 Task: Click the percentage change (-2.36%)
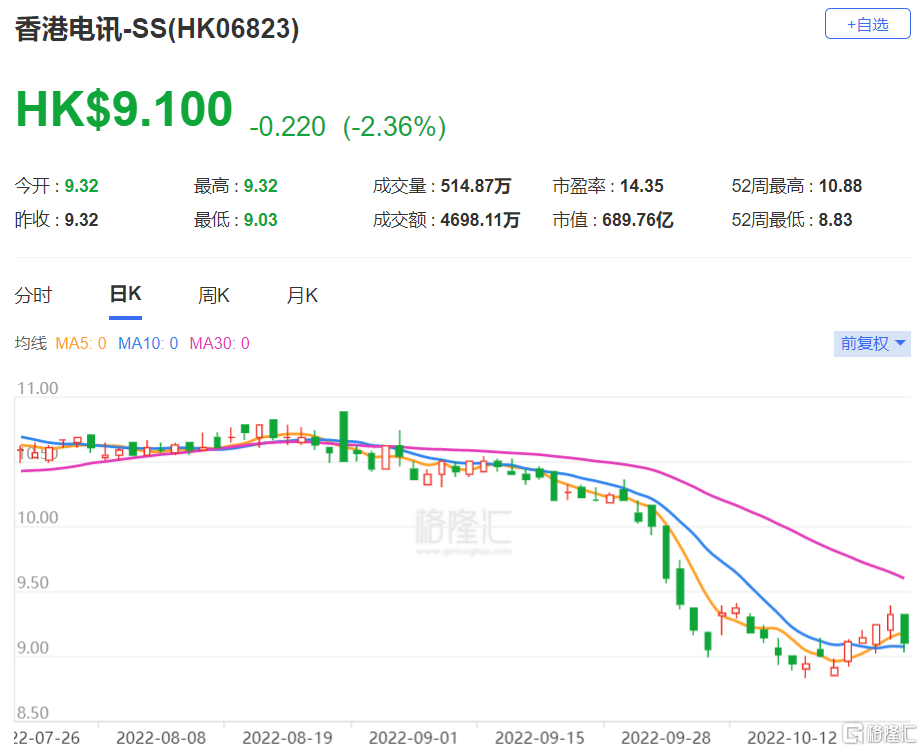coord(394,126)
